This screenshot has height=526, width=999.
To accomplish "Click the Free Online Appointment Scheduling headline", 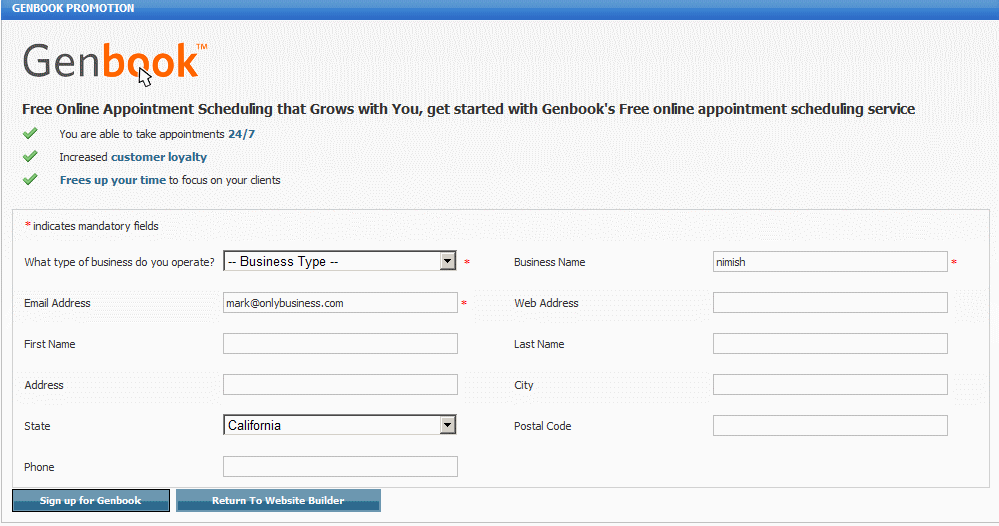I will pyautogui.click(x=468, y=109).
